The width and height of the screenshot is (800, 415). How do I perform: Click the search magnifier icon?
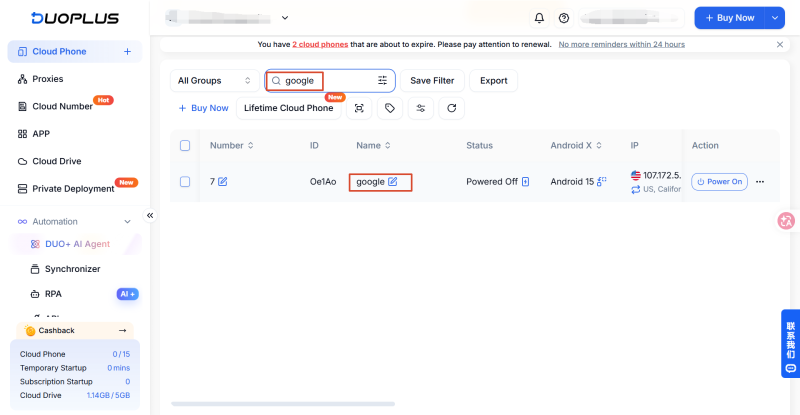[276, 81]
